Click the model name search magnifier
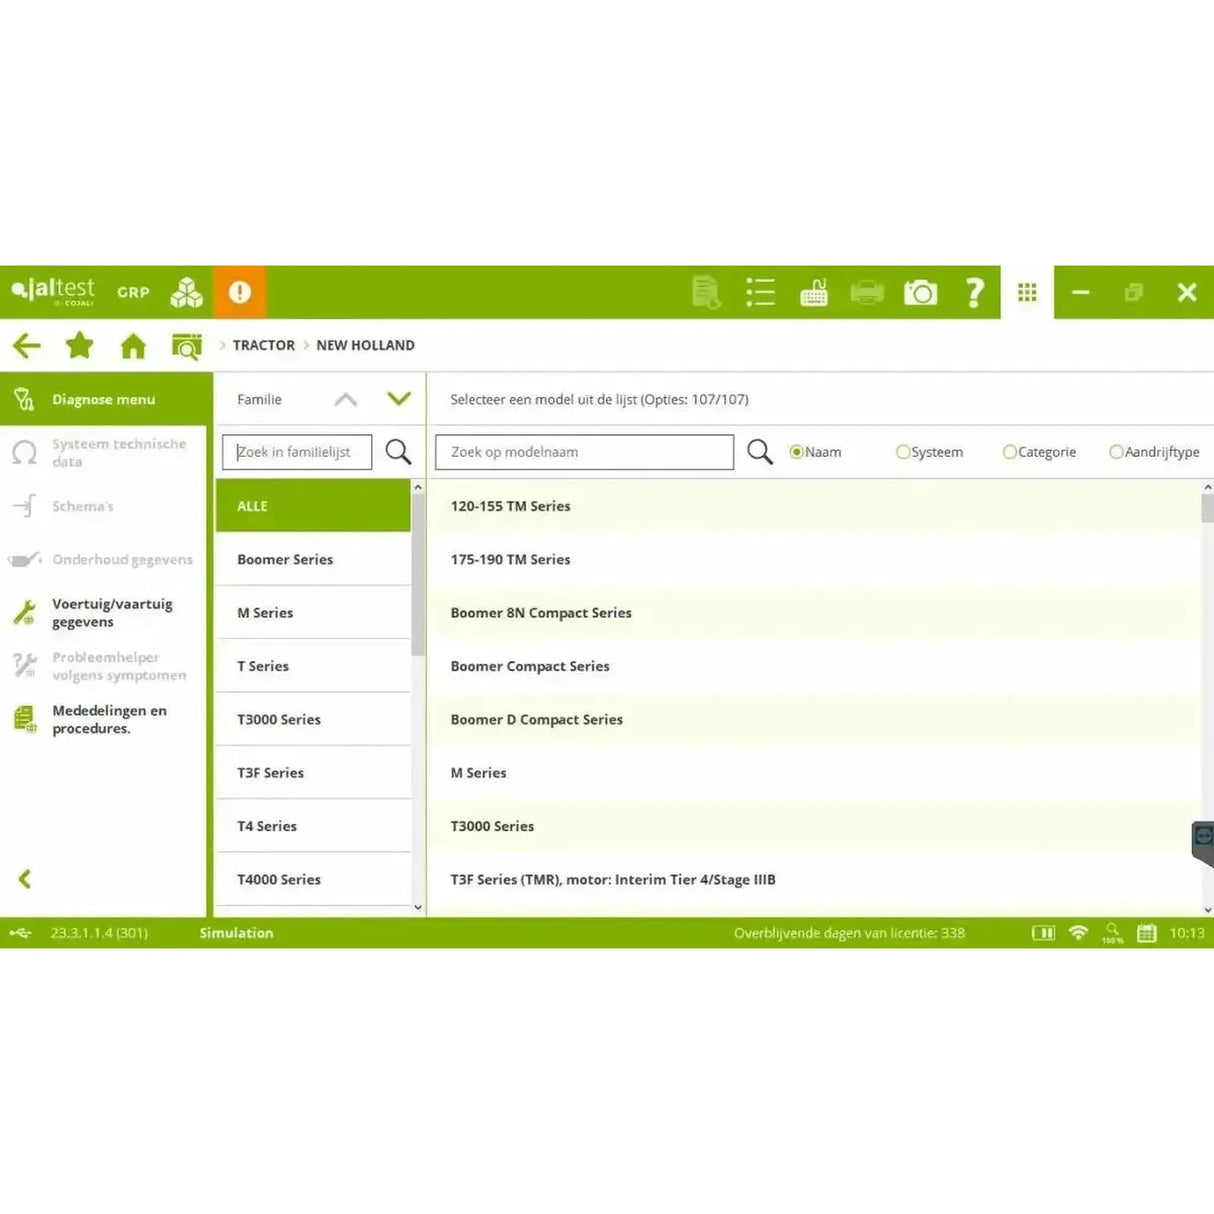The width and height of the screenshot is (1214, 1214). coord(760,452)
